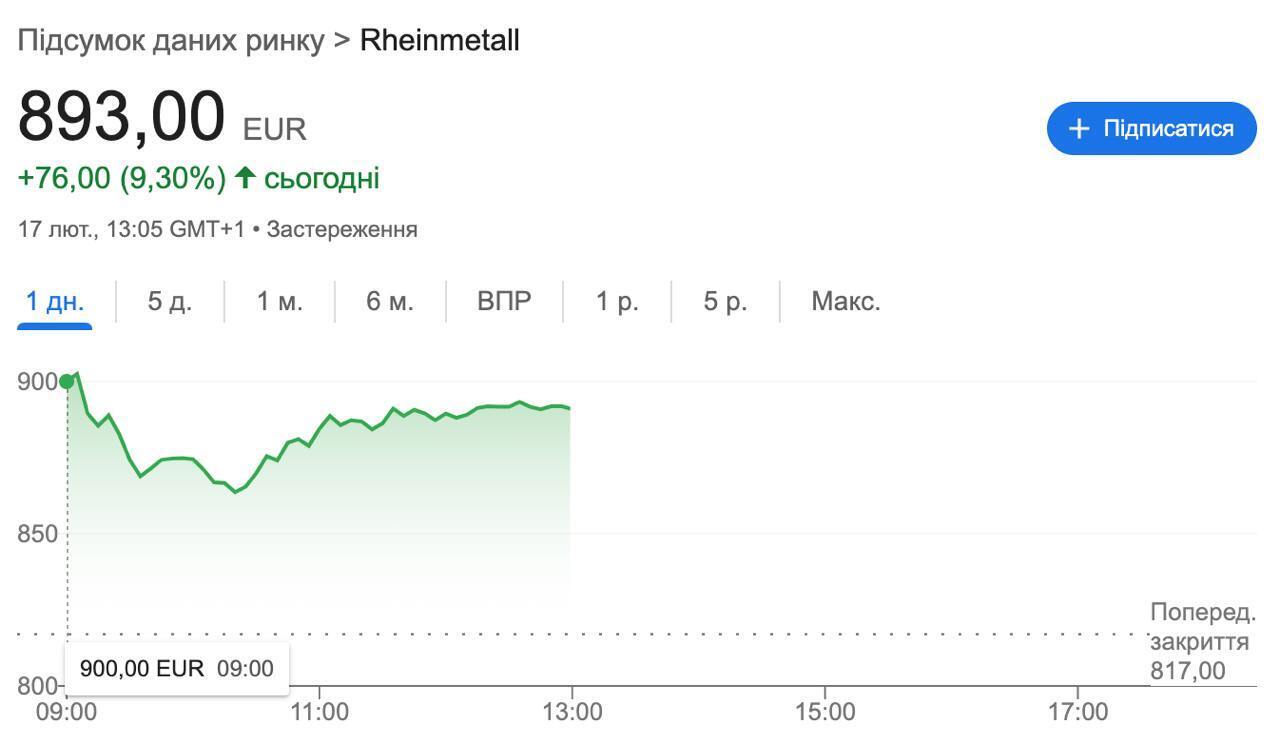1280x744 pixels.
Task: Click the Rheinmetall breadcrumb title
Action: pyautogui.click(x=439, y=41)
